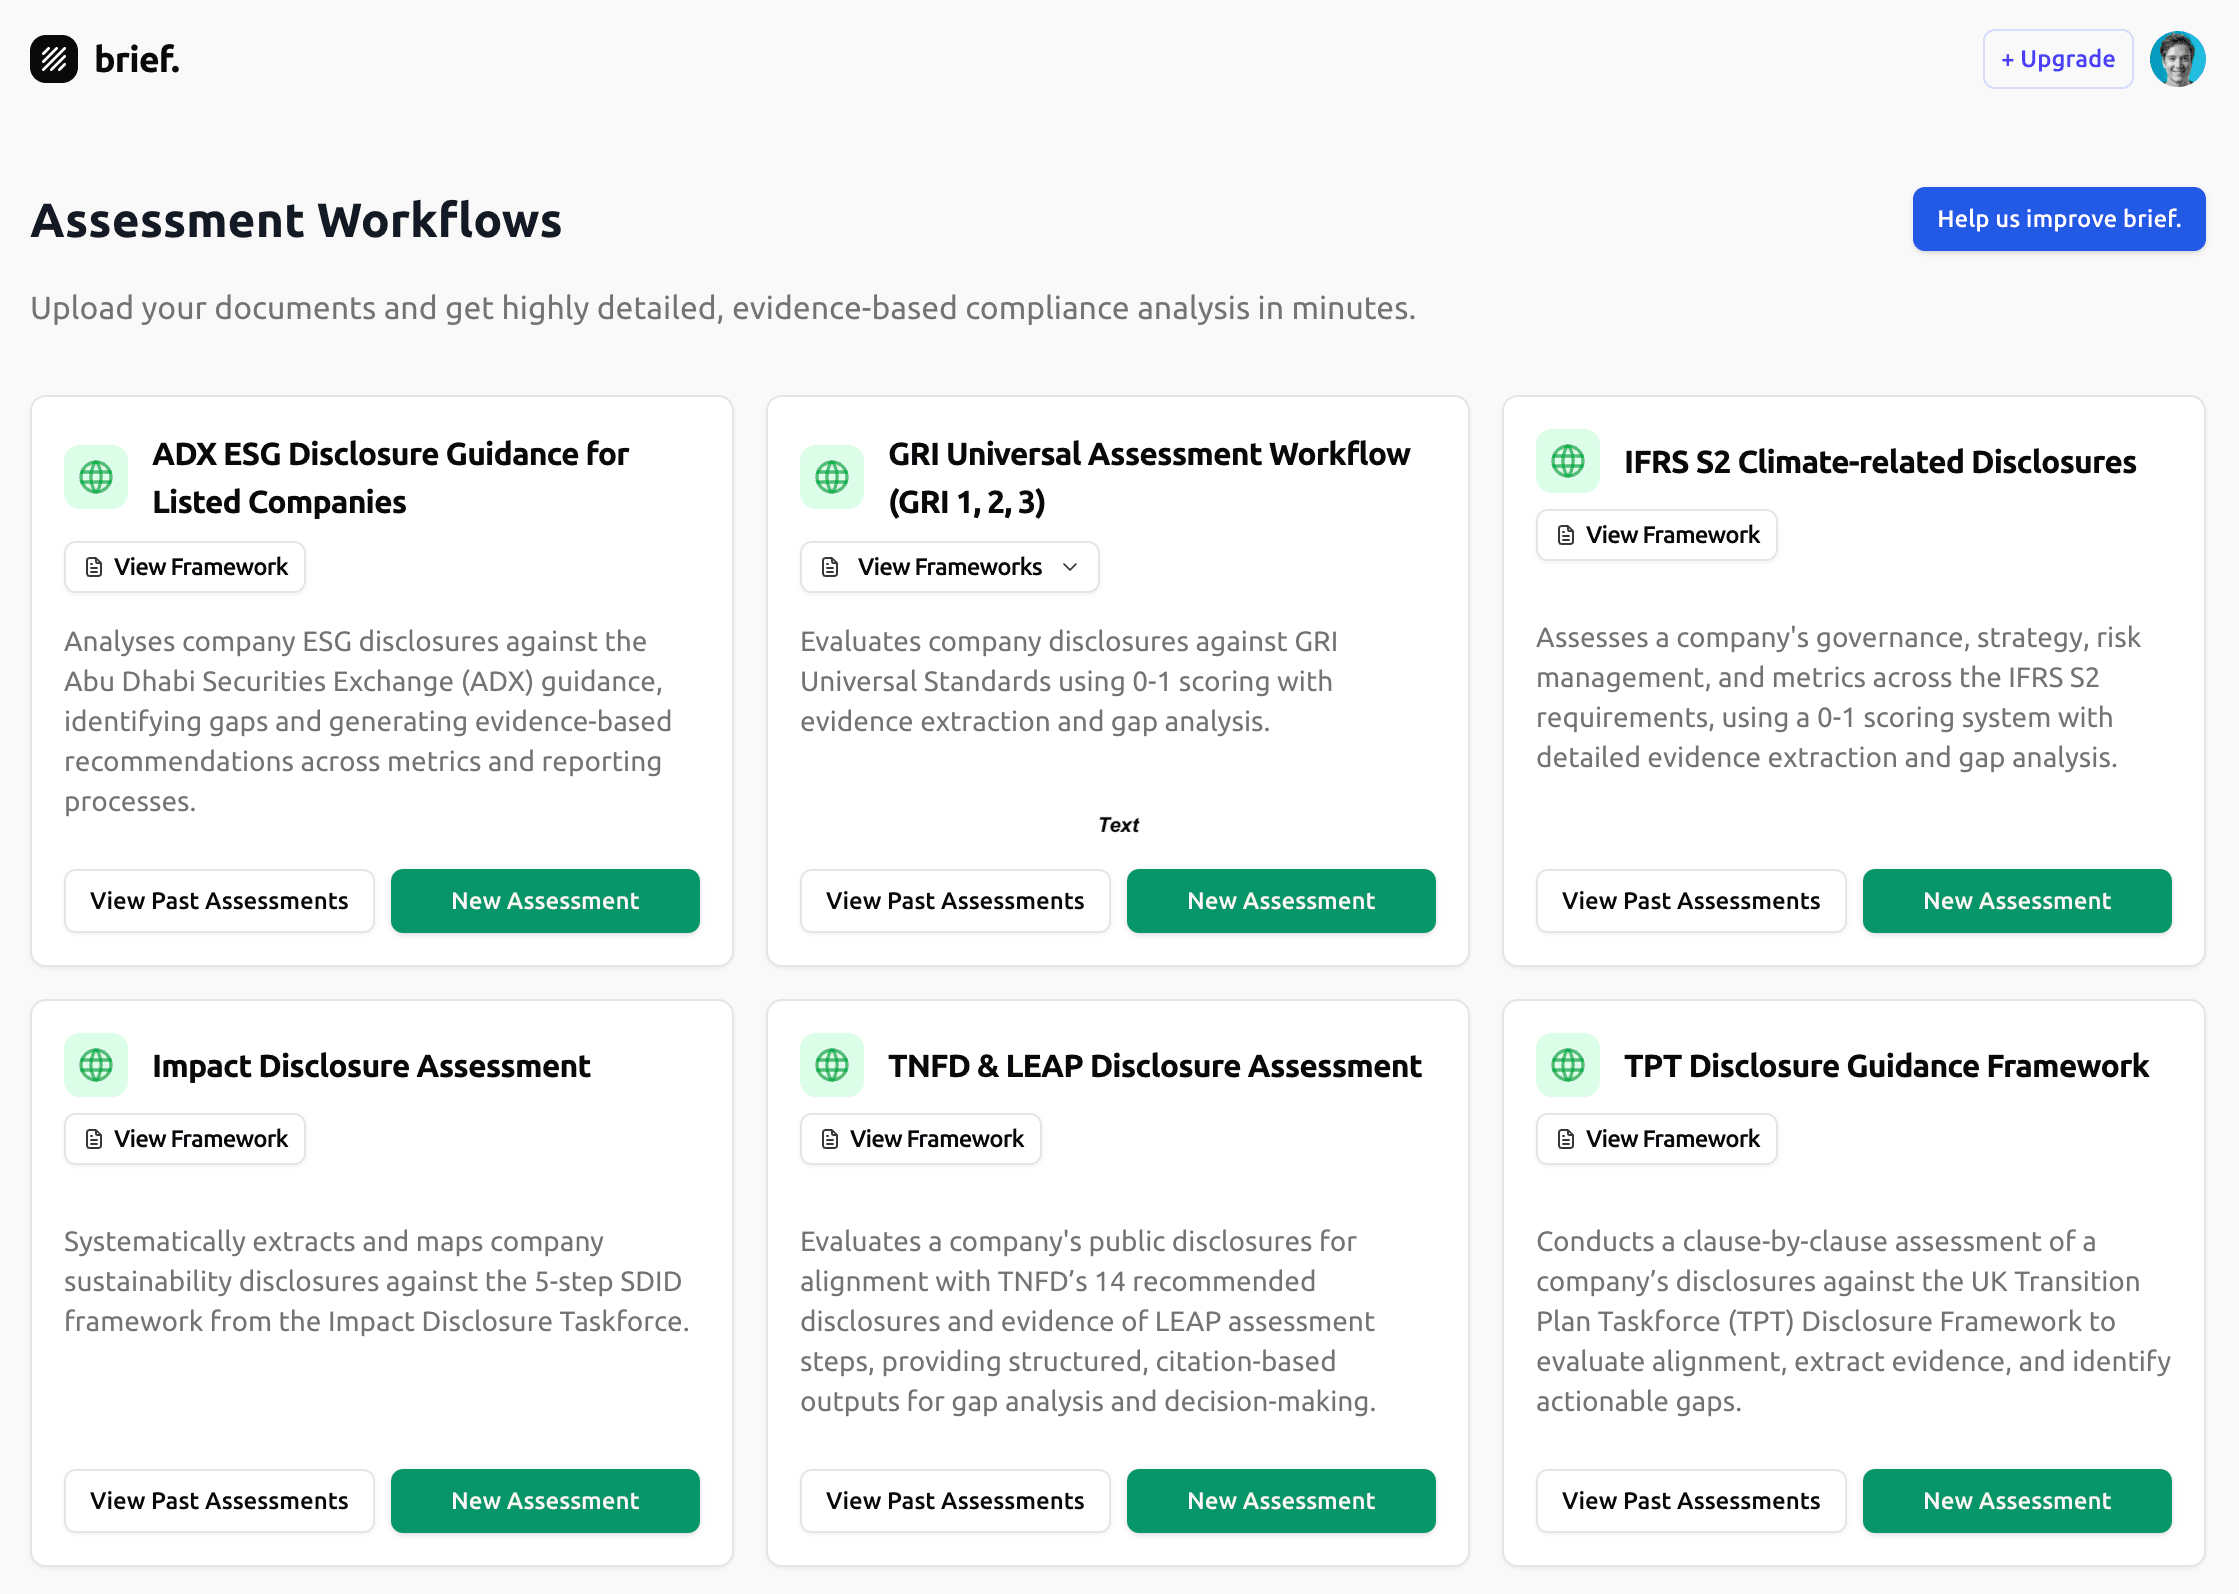2239x1594 pixels.
Task: Expand the View Frameworks dropdown on GRI card
Action: pos(948,566)
